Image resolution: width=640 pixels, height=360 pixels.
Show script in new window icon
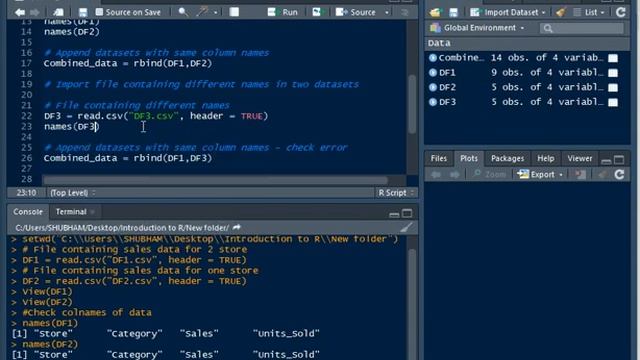(x=58, y=12)
